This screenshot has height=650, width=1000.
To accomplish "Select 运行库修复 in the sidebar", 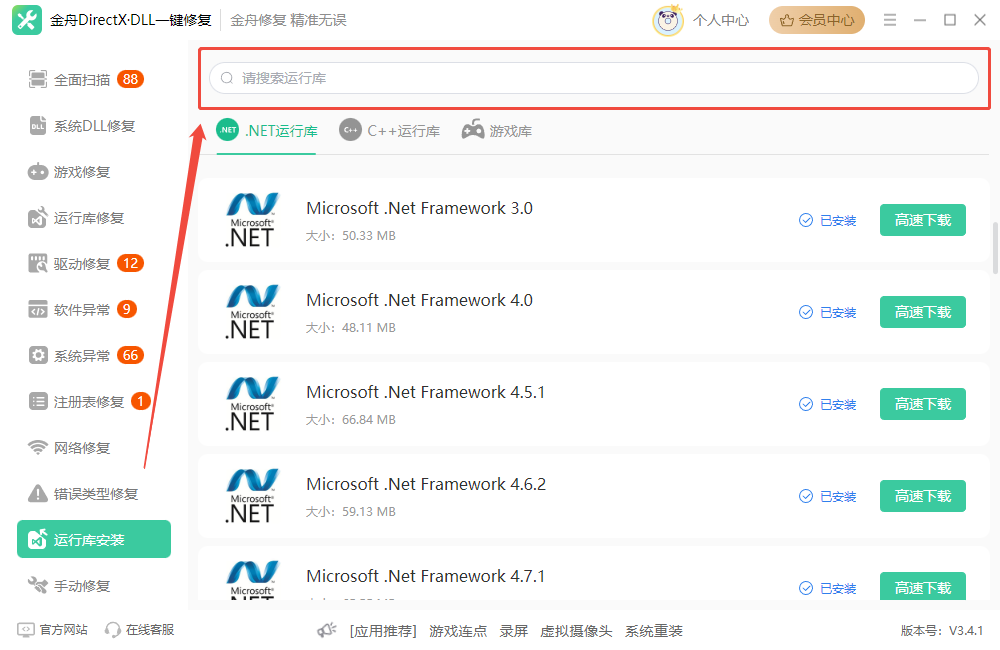I will 77,218.
